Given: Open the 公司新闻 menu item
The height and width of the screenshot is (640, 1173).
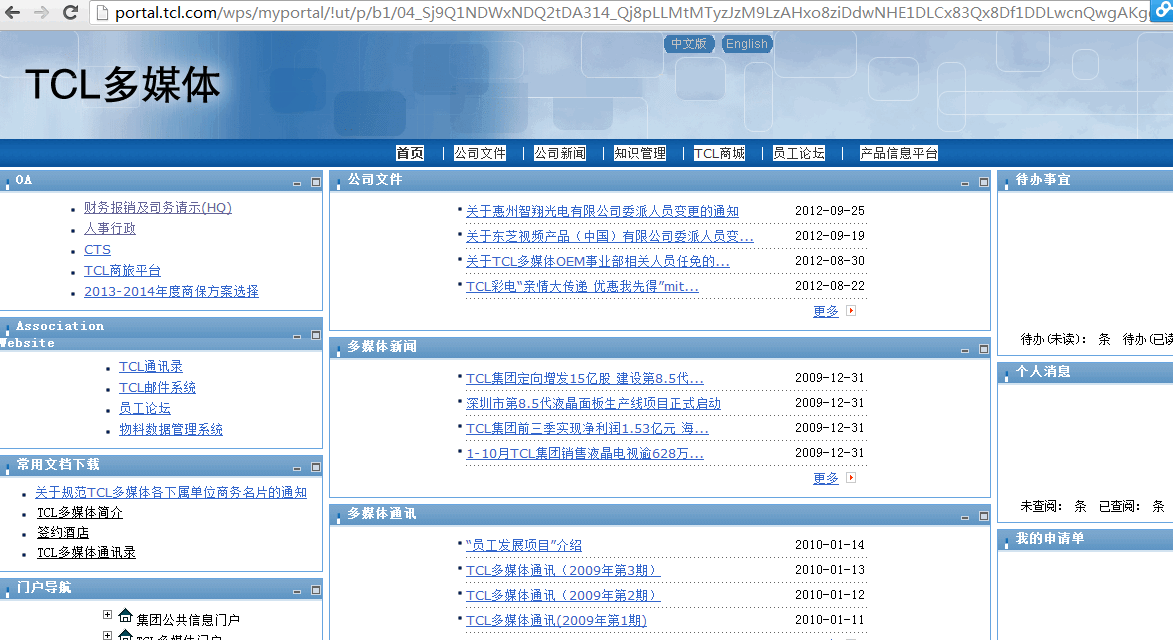Looking at the screenshot, I should (560, 153).
